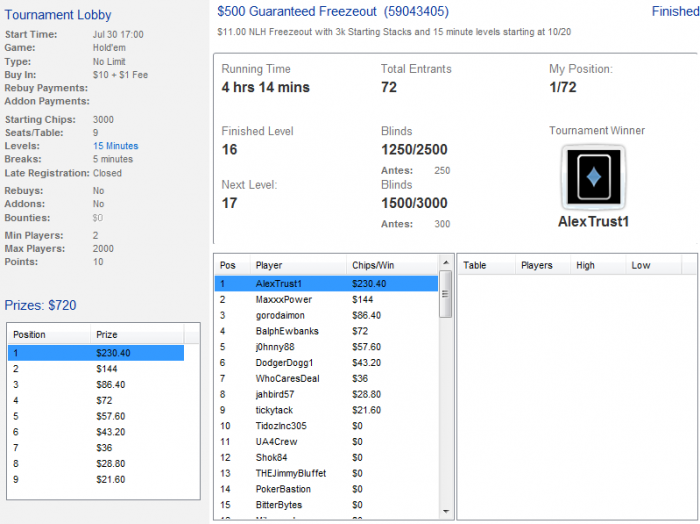Select the $28.80 eighth place prize row
Screen dimensions: 700x524
[96, 463]
